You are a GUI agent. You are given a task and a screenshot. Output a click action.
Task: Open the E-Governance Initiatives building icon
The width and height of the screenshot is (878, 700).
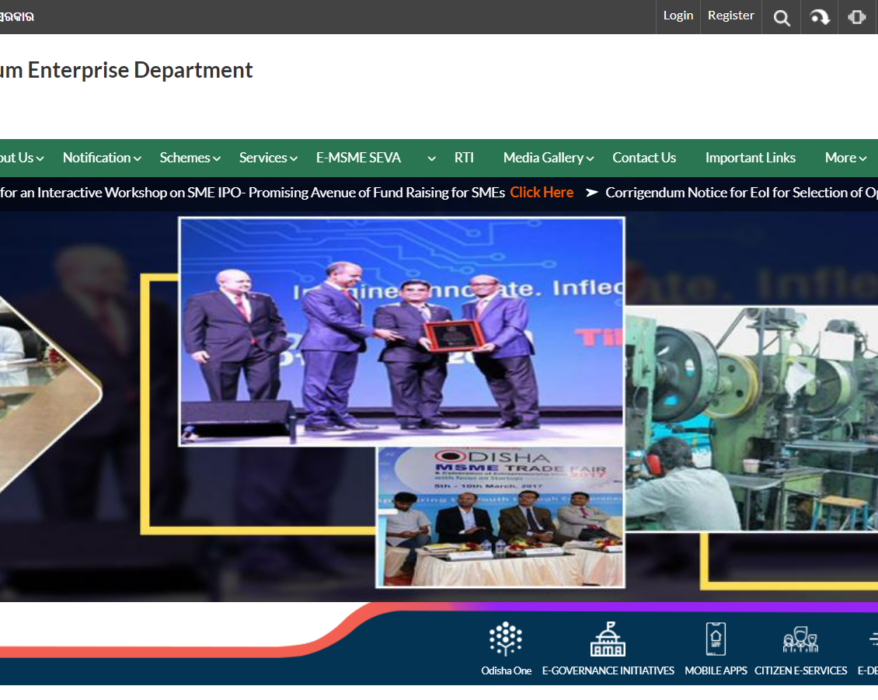coord(608,639)
